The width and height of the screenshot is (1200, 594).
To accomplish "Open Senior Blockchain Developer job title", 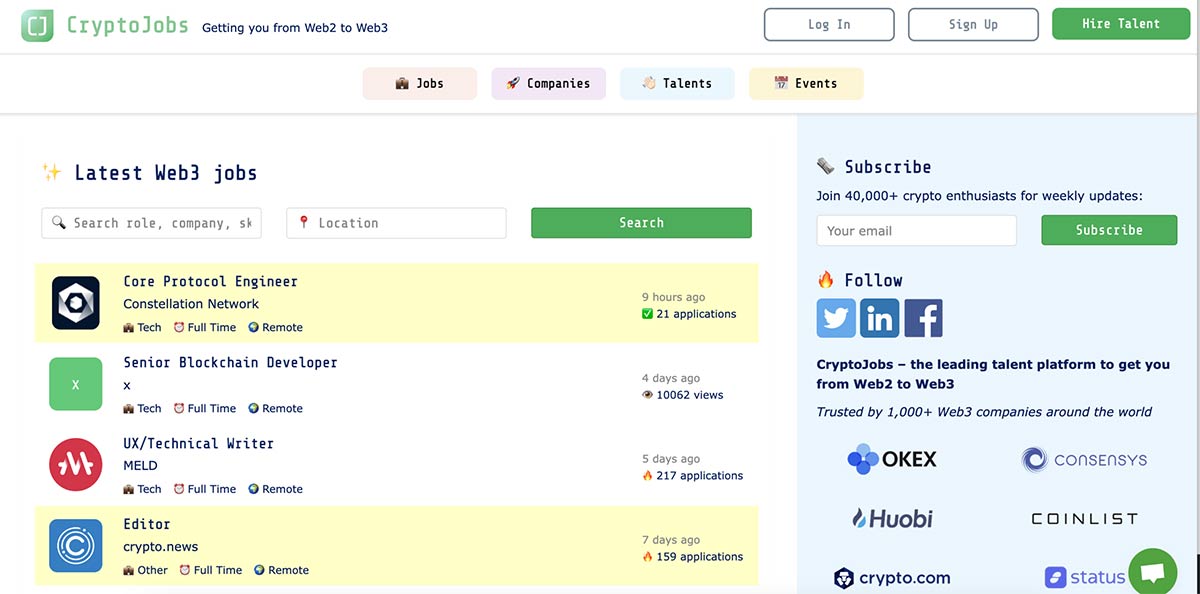I will pos(230,363).
